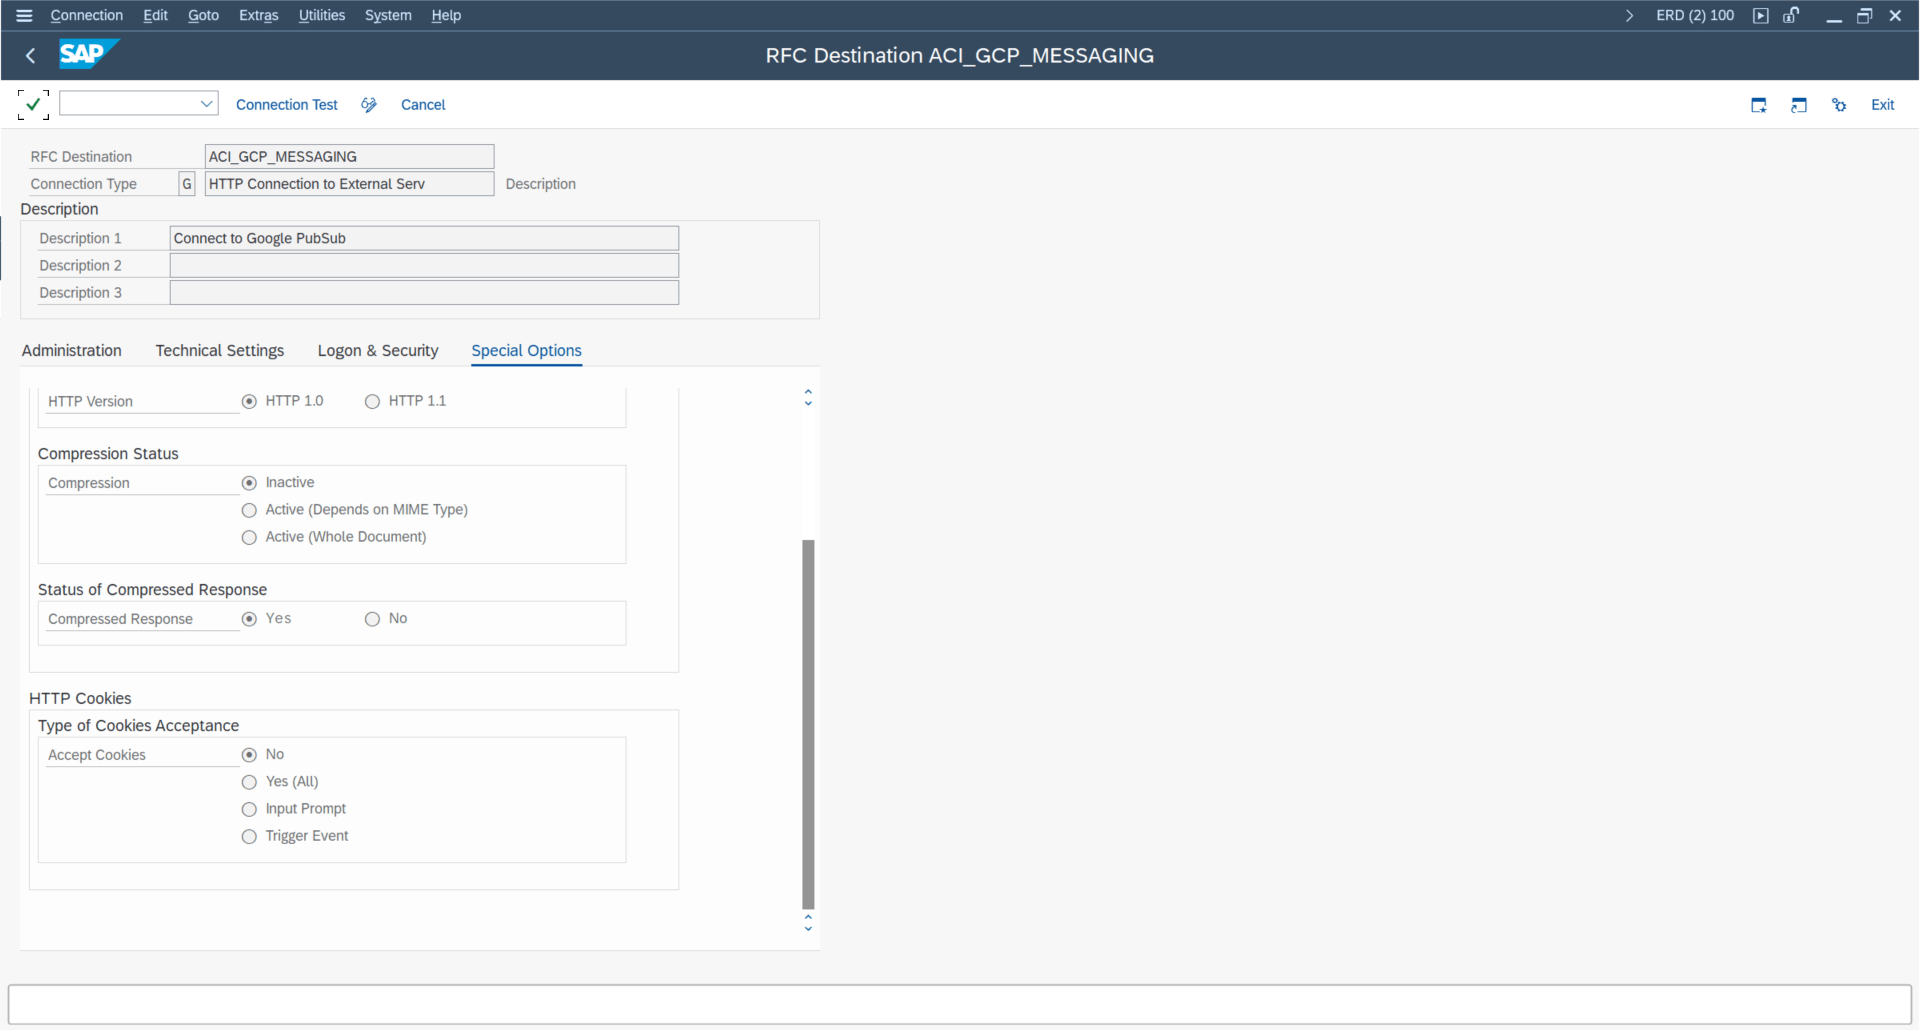
Task: Open the Connection menu
Action: (87, 15)
